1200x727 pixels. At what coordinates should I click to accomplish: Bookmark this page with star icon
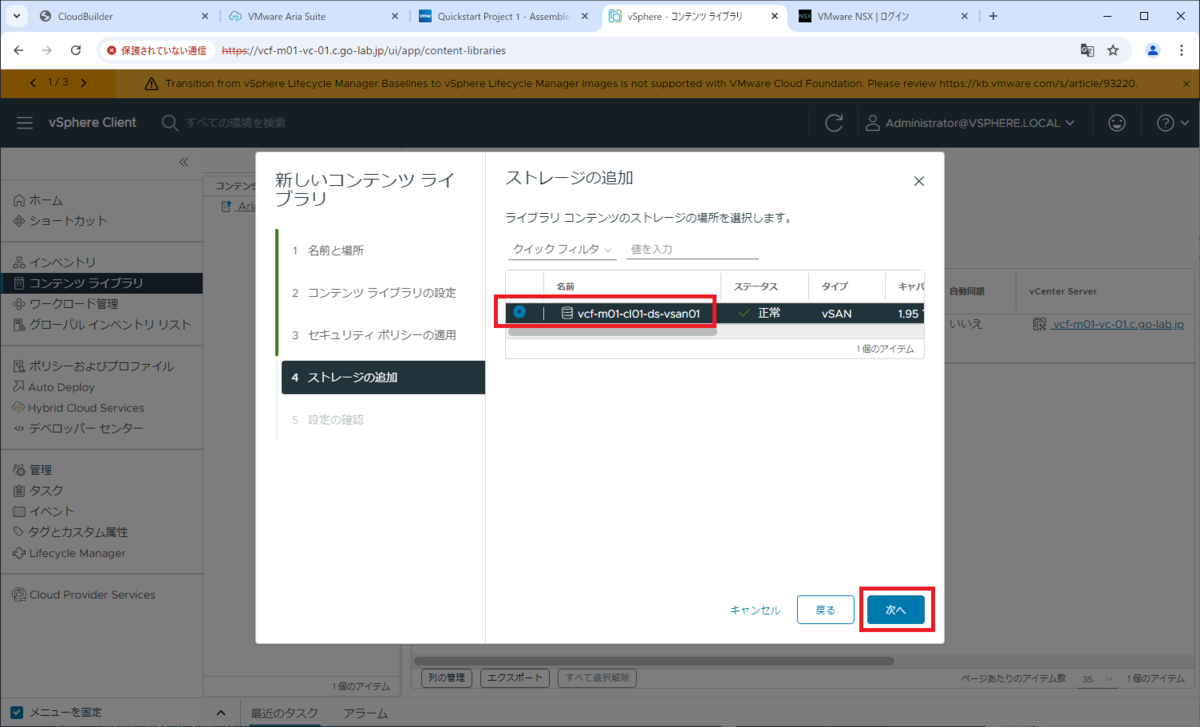click(x=1113, y=50)
